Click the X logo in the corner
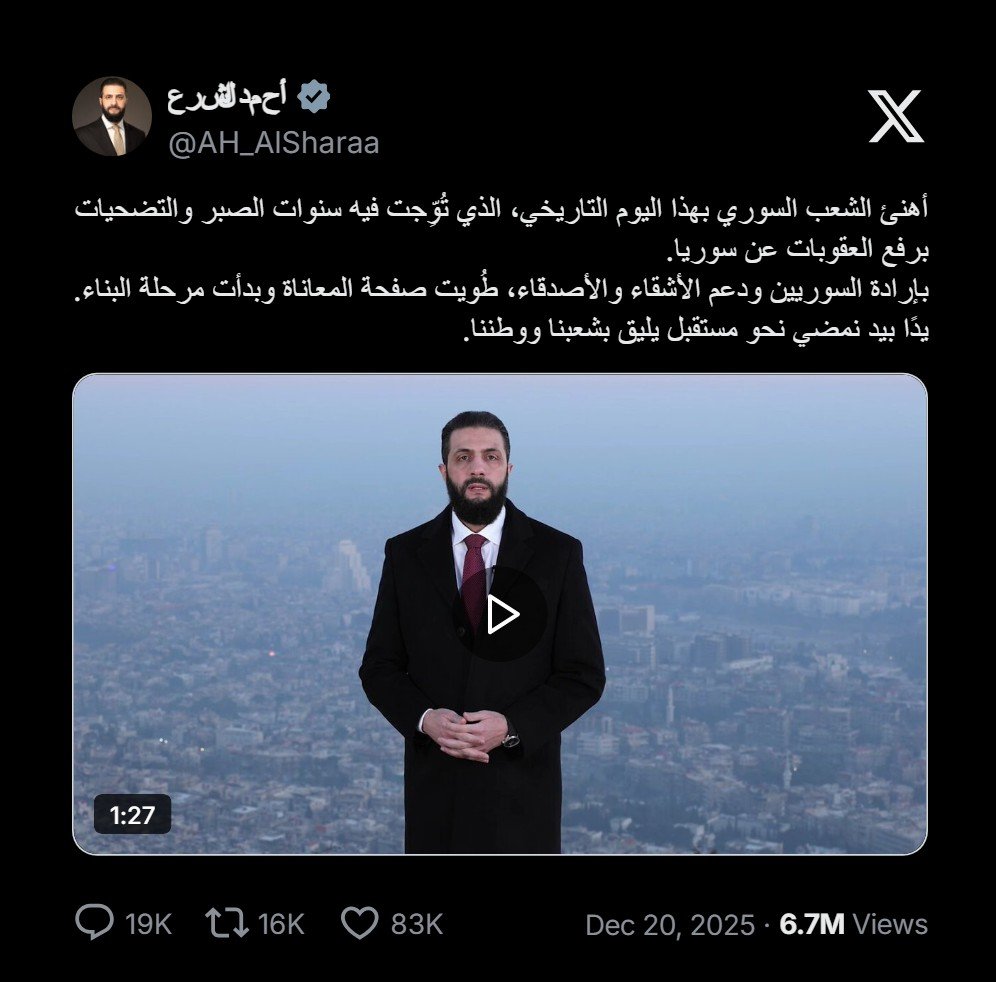 click(895, 116)
